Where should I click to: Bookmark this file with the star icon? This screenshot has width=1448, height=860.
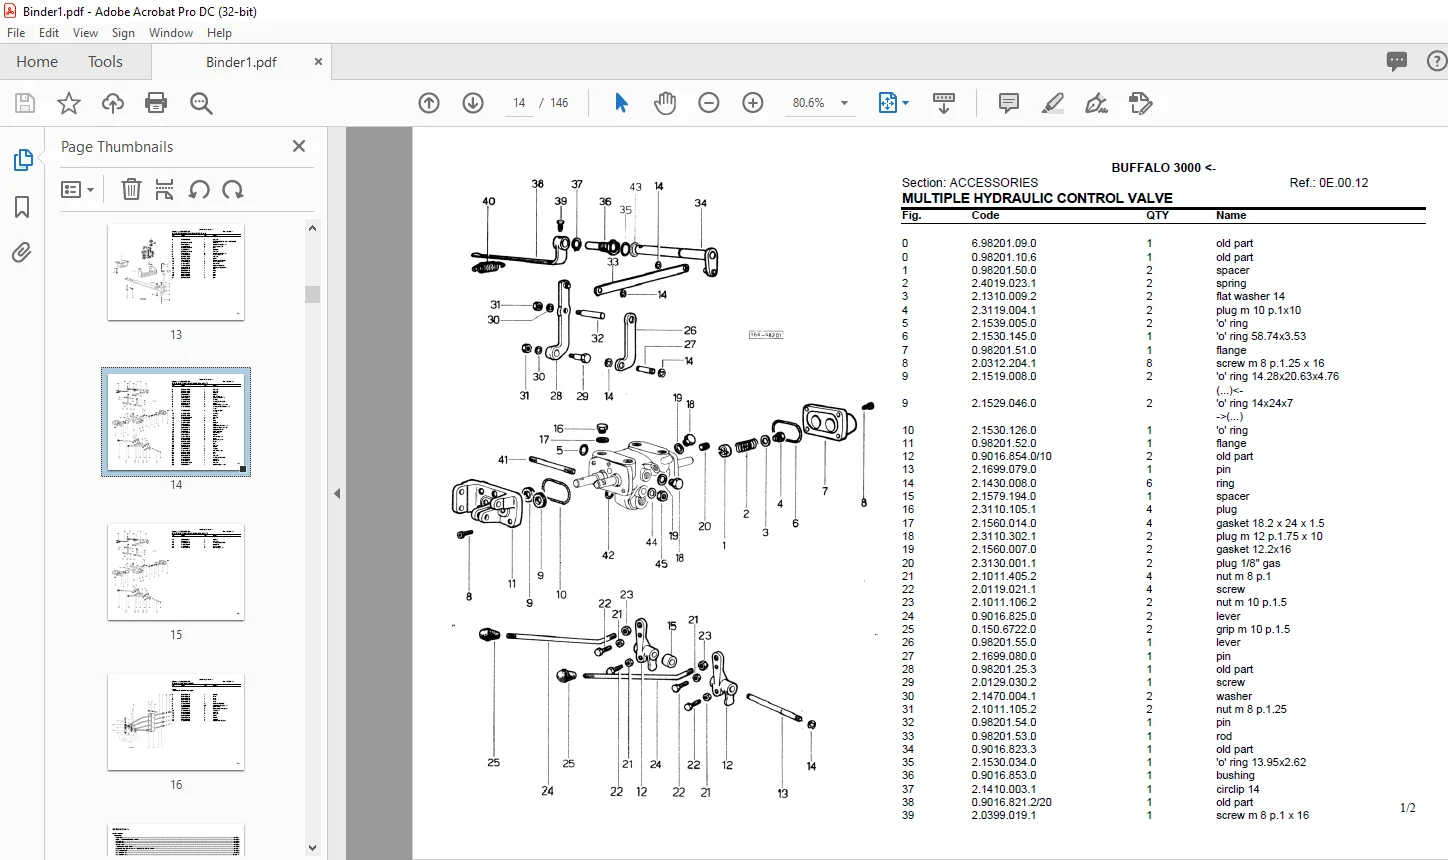coord(69,103)
